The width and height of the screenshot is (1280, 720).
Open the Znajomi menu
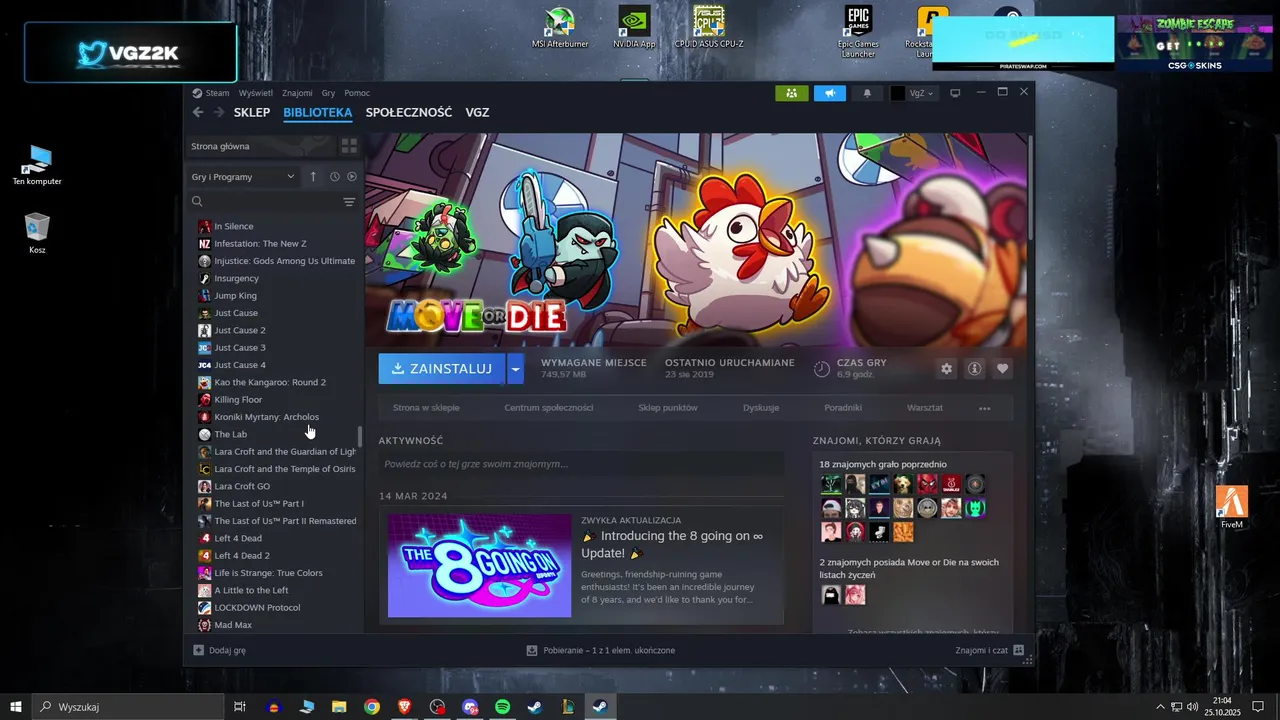[297, 93]
